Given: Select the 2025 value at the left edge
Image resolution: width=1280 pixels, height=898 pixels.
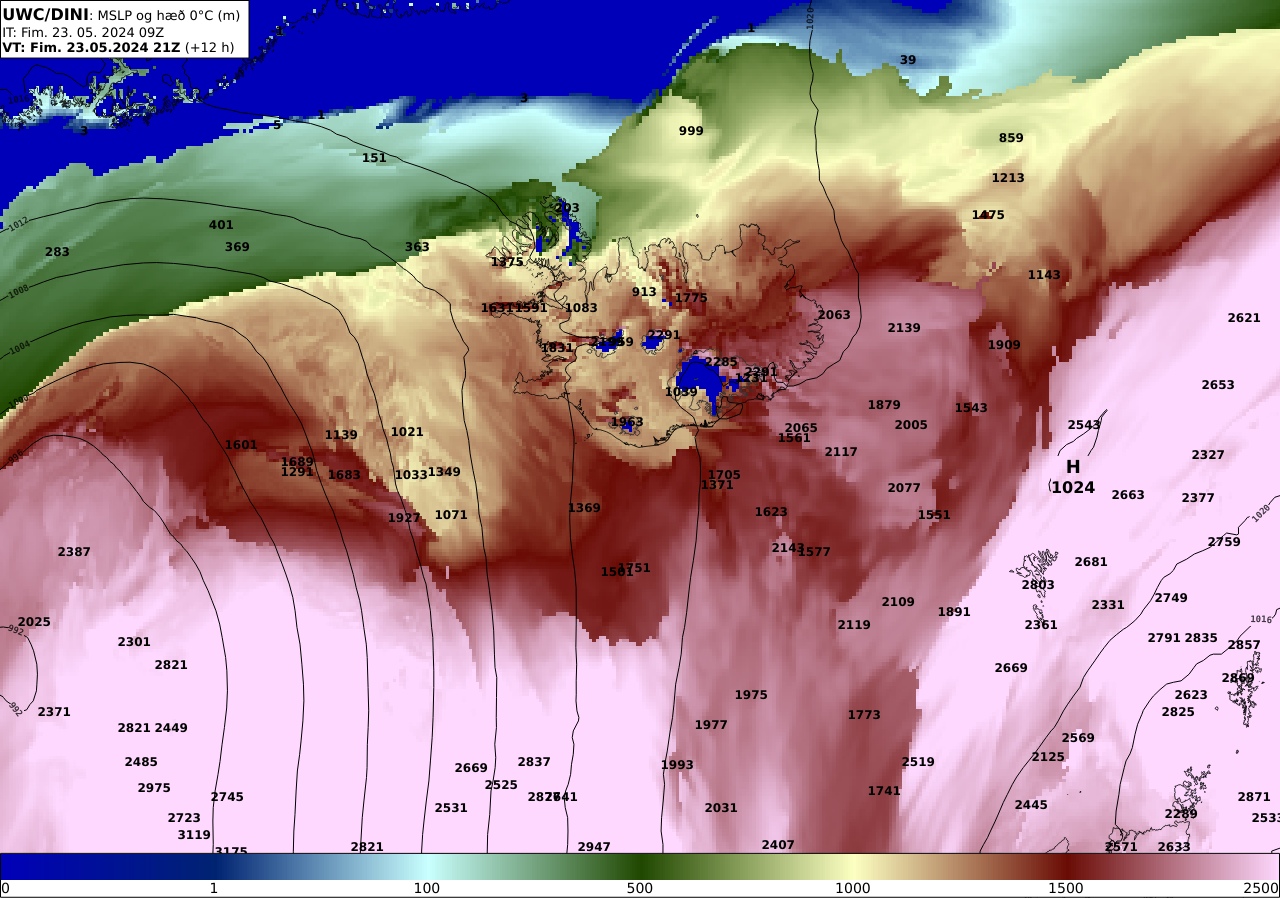Looking at the screenshot, I should pyautogui.click(x=34, y=622).
